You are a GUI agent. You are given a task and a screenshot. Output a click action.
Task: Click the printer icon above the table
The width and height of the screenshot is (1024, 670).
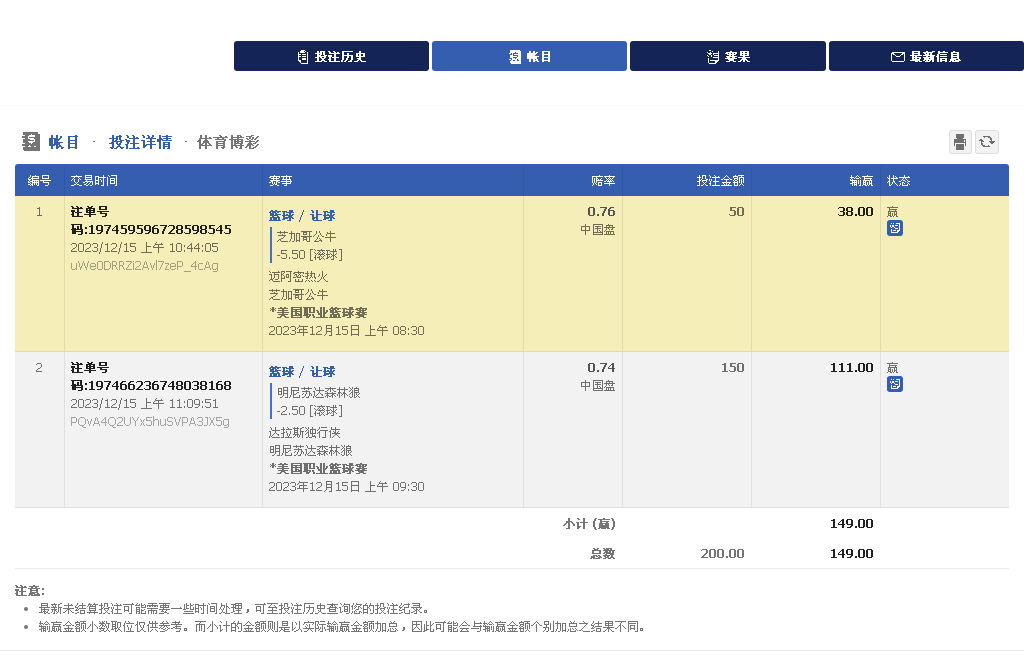(960, 142)
